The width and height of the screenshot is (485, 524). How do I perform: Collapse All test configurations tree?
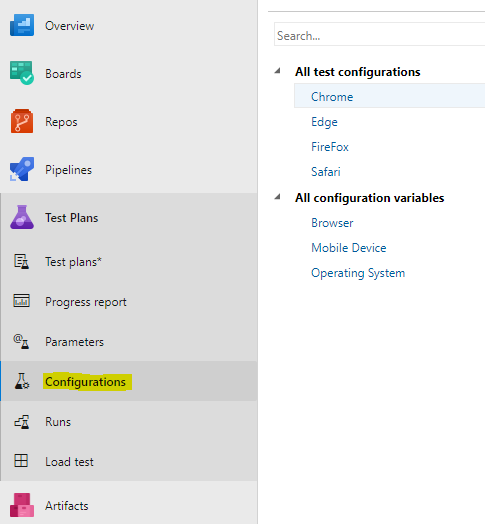277,71
